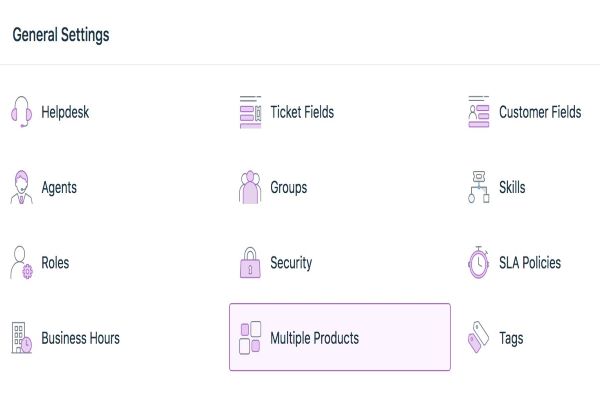Click the Customer Fields icon
600x400 pixels.
479,112
